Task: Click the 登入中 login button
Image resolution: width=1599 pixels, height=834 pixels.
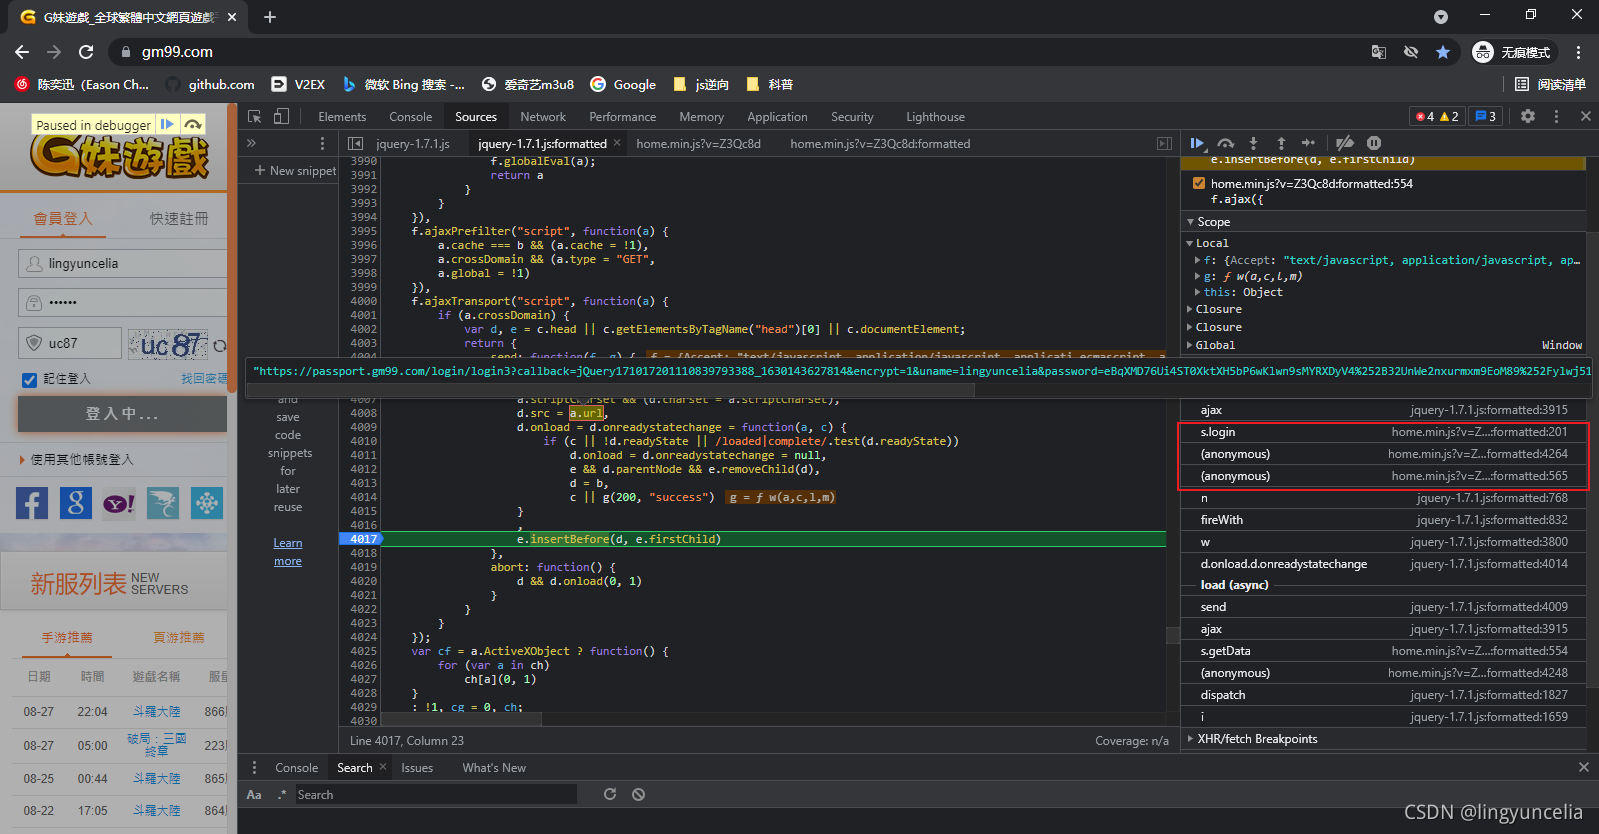Action: tap(122, 414)
